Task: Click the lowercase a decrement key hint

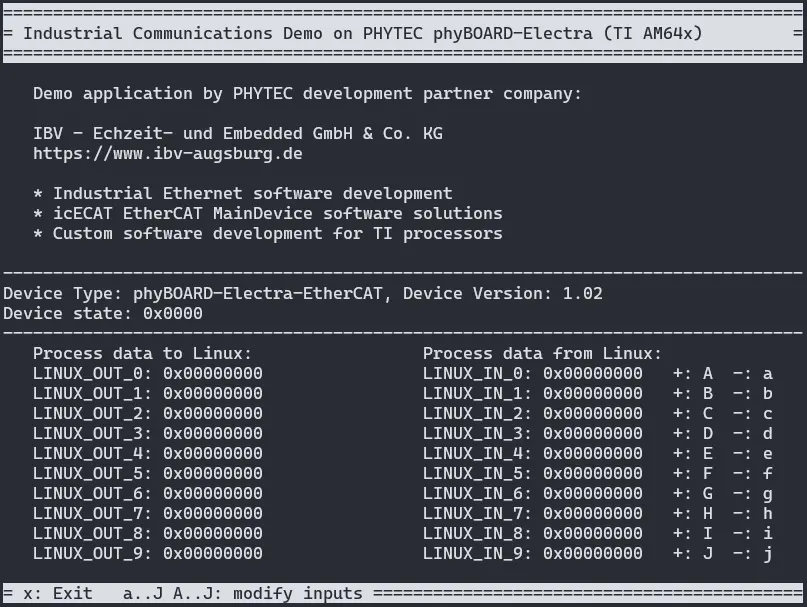Action: click(768, 373)
